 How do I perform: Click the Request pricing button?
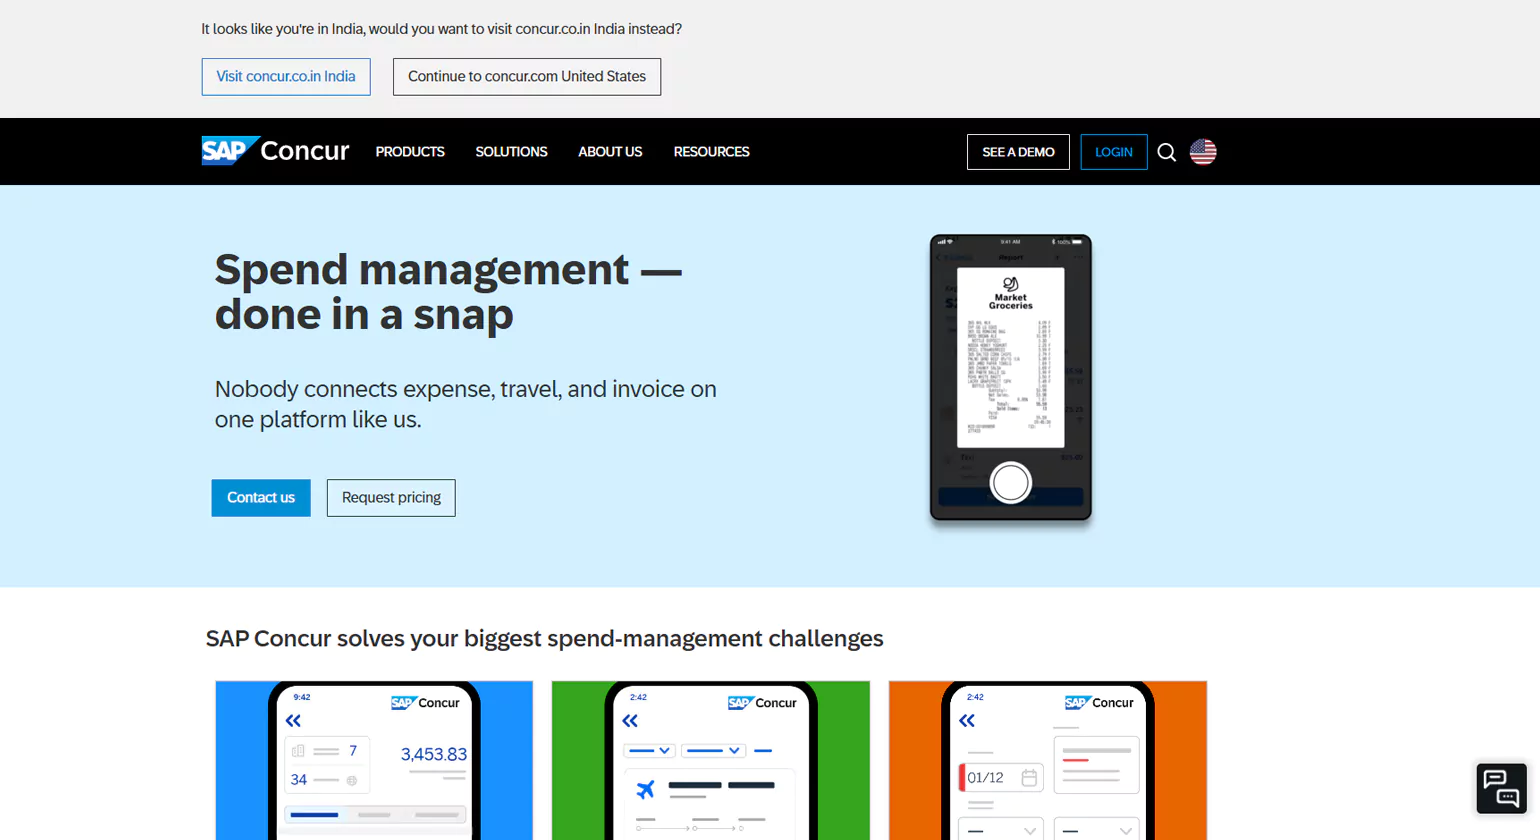(391, 498)
